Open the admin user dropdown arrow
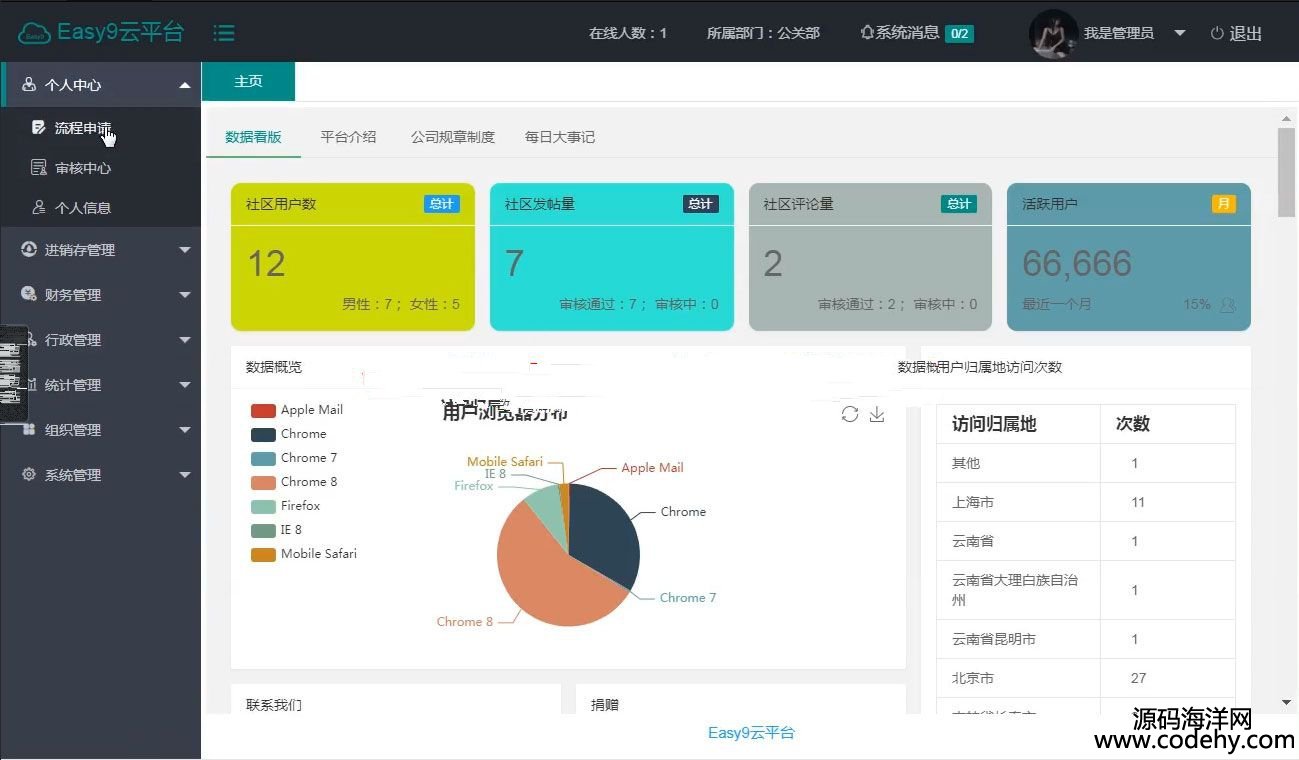1299x760 pixels. point(1180,33)
